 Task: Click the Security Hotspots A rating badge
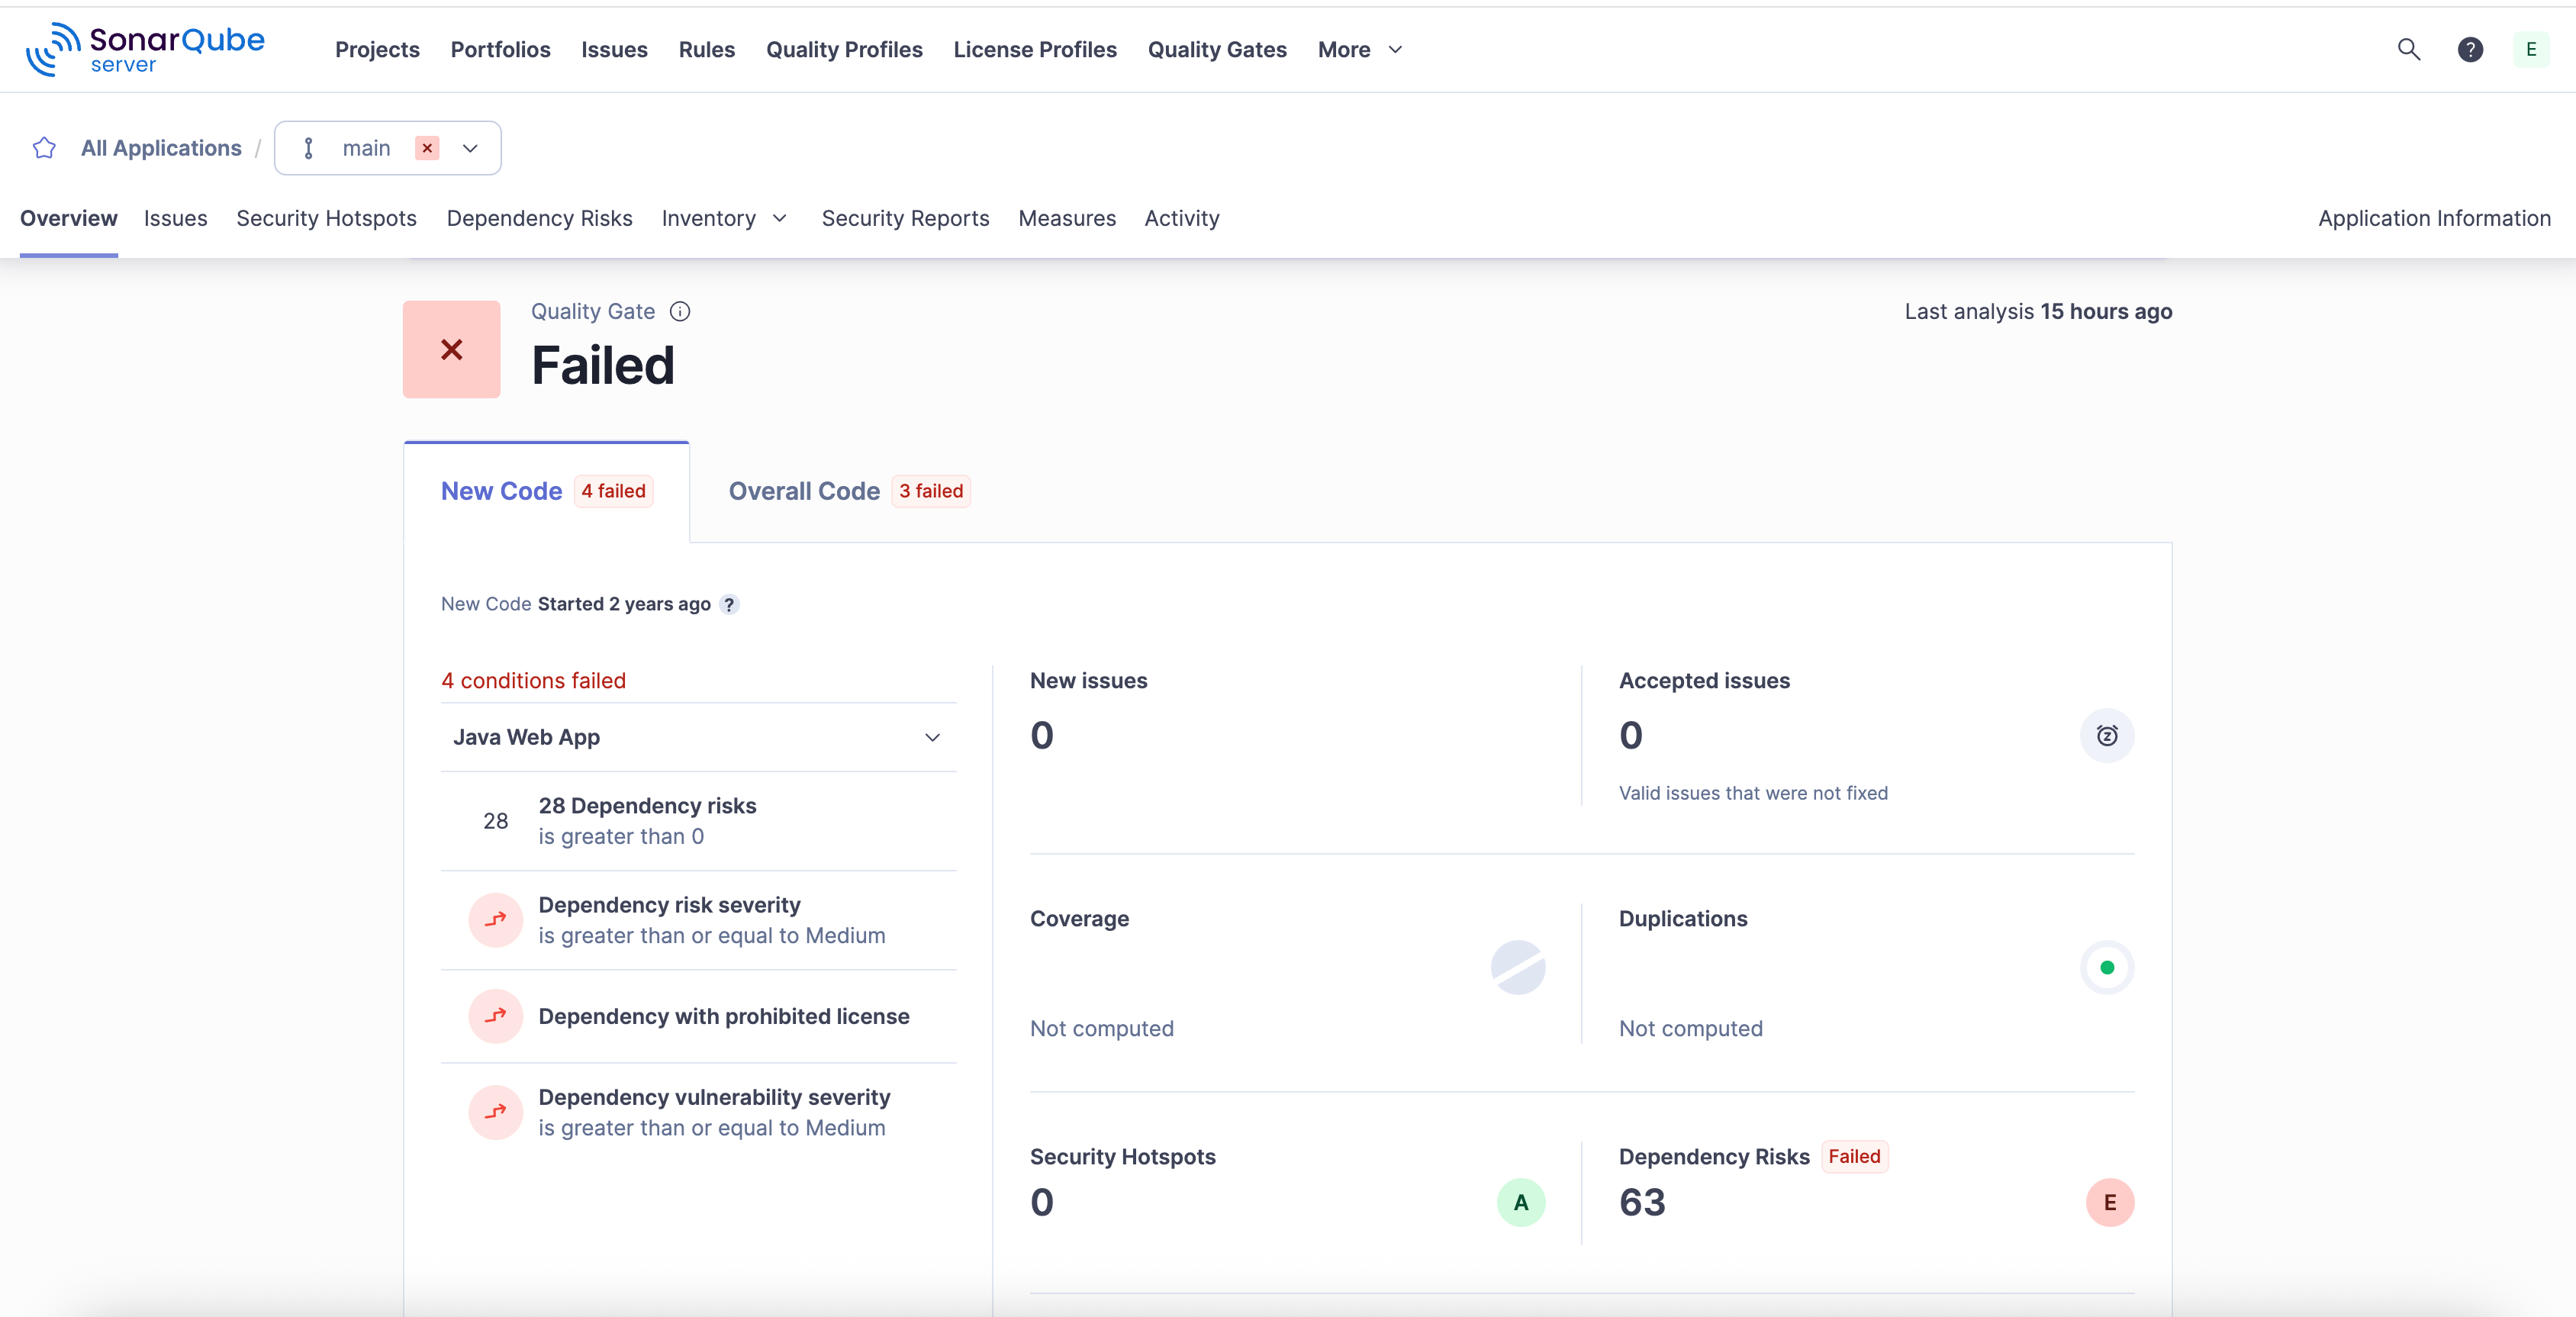click(1520, 1202)
